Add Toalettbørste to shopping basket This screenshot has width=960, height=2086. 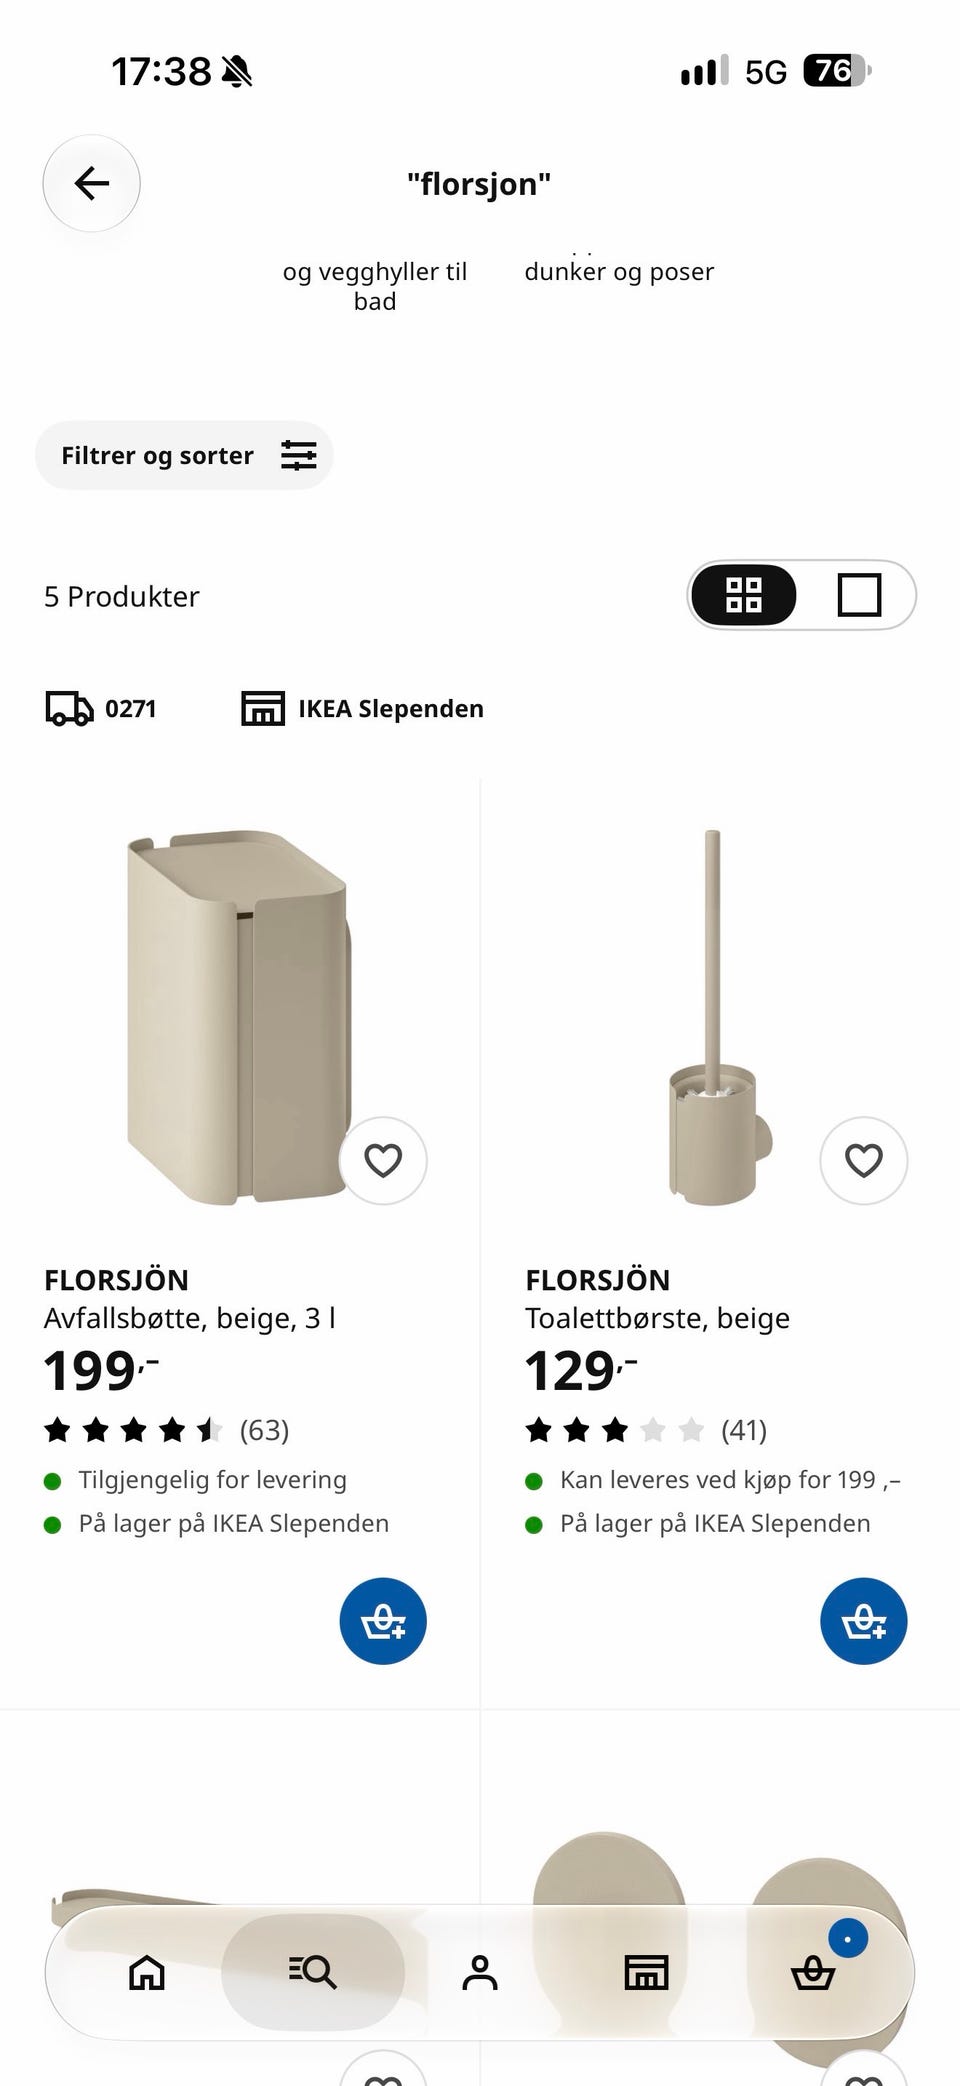pos(864,1621)
